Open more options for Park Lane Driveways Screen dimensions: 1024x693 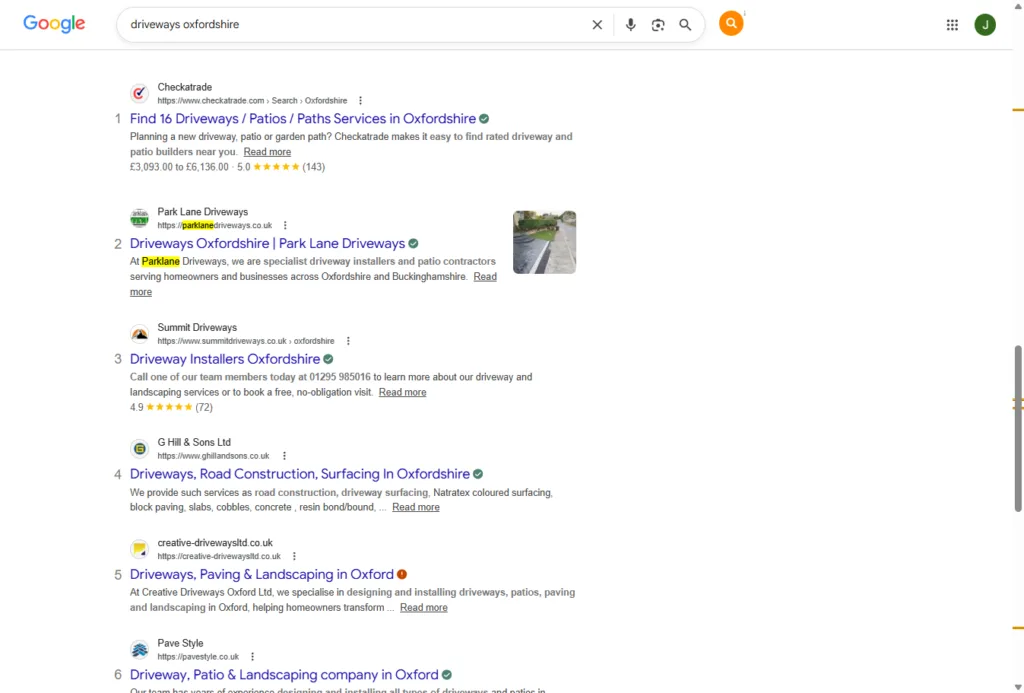point(285,225)
